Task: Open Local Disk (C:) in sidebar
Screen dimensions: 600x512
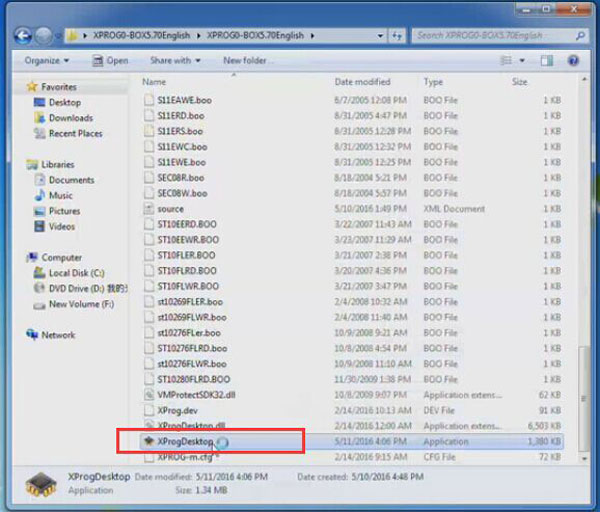Action: (x=76, y=273)
